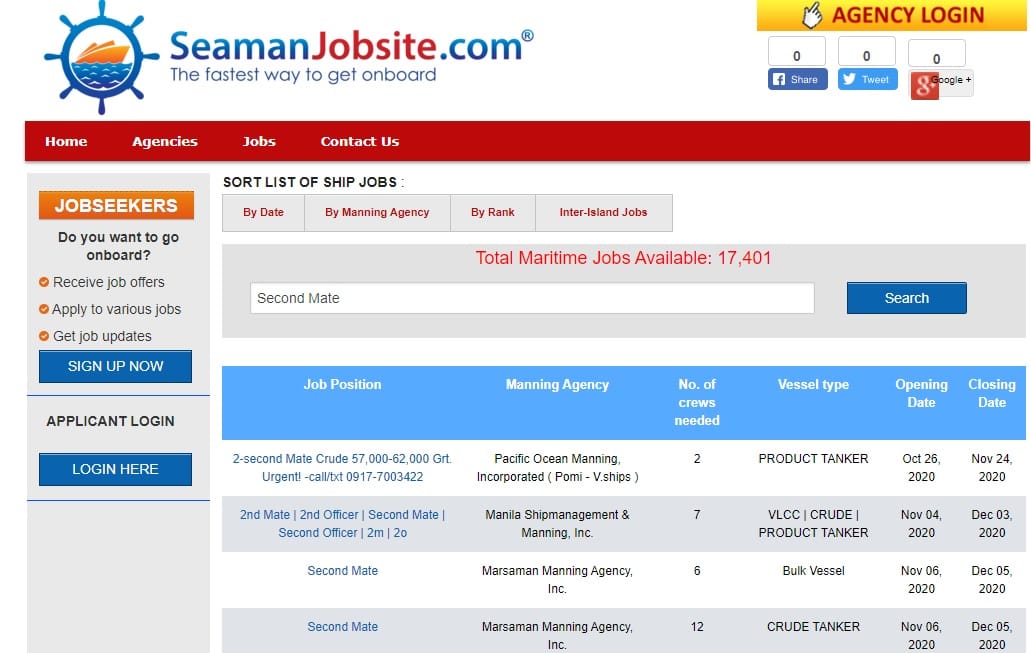
Task: Click 'Receive job offers' bullet text
Action: click(x=108, y=282)
